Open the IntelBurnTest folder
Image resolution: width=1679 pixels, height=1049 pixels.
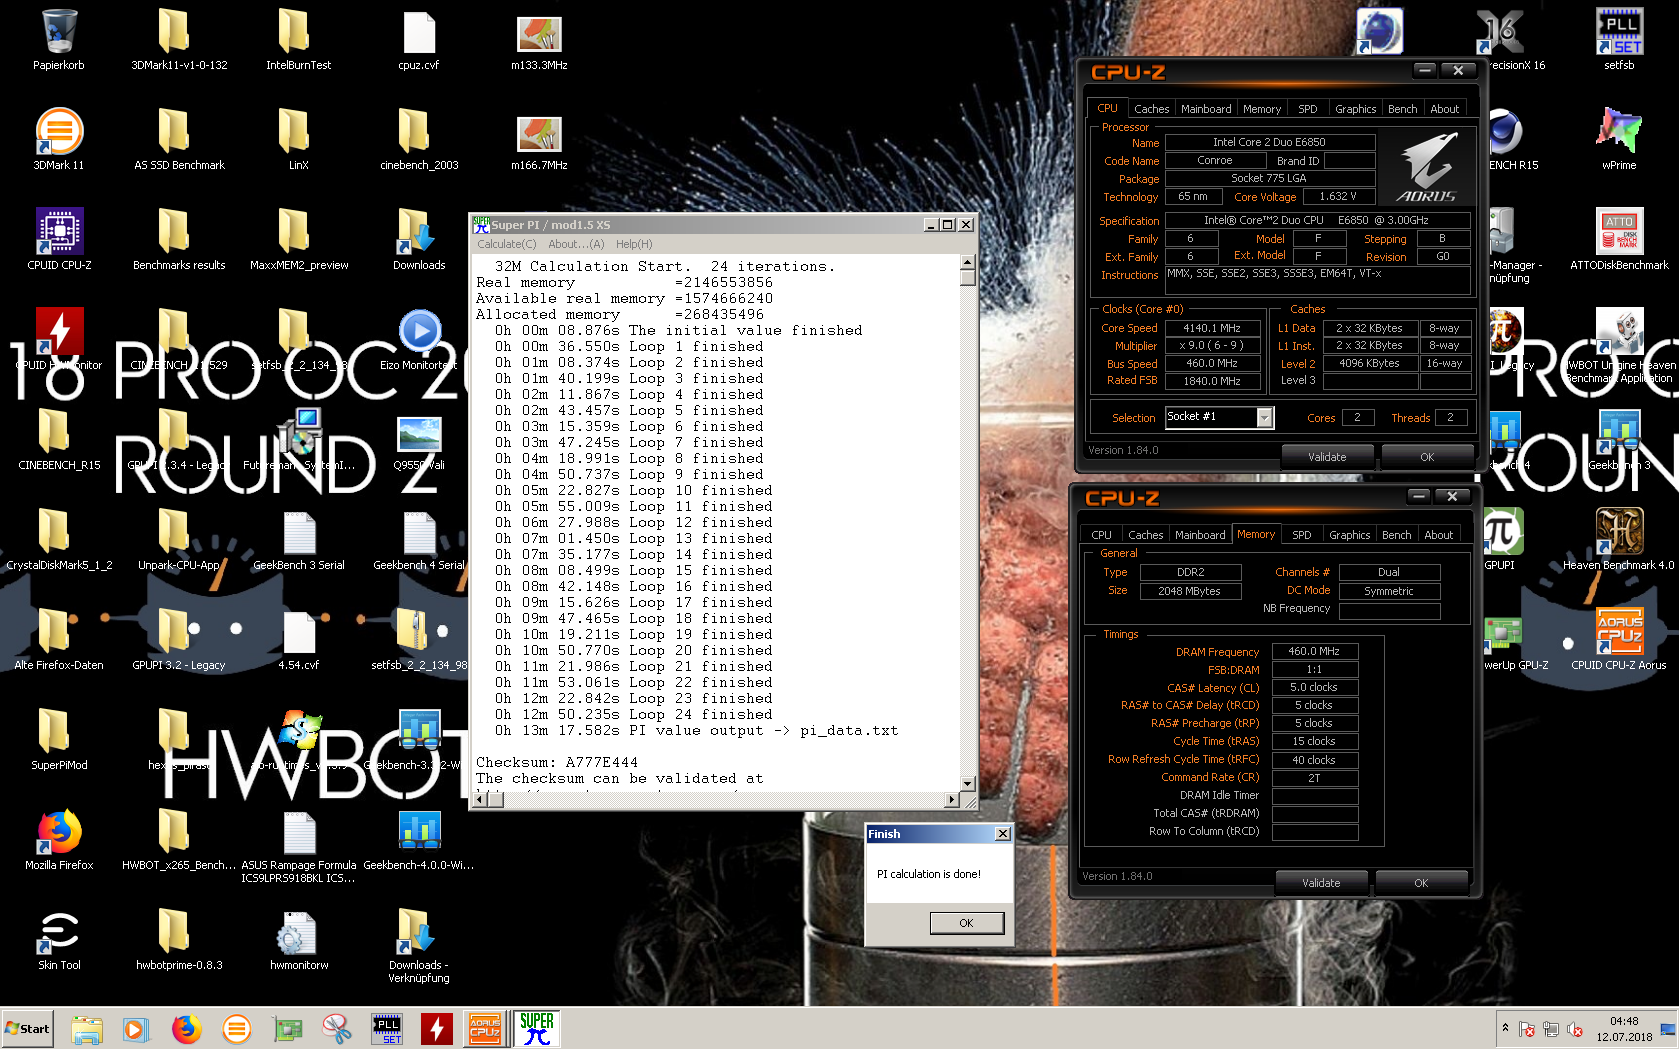(x=298, y=40)
